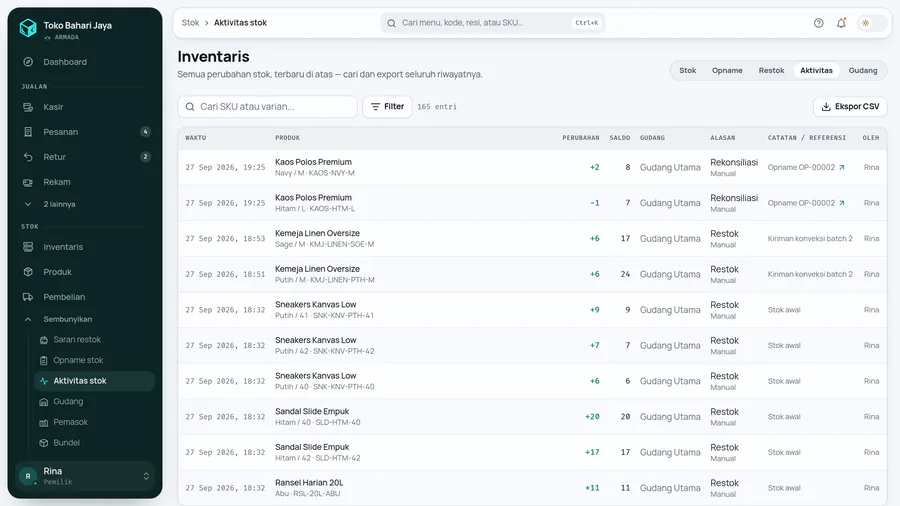
Task: Click the Stok breadcrumb link
Action: pos(190,23)
